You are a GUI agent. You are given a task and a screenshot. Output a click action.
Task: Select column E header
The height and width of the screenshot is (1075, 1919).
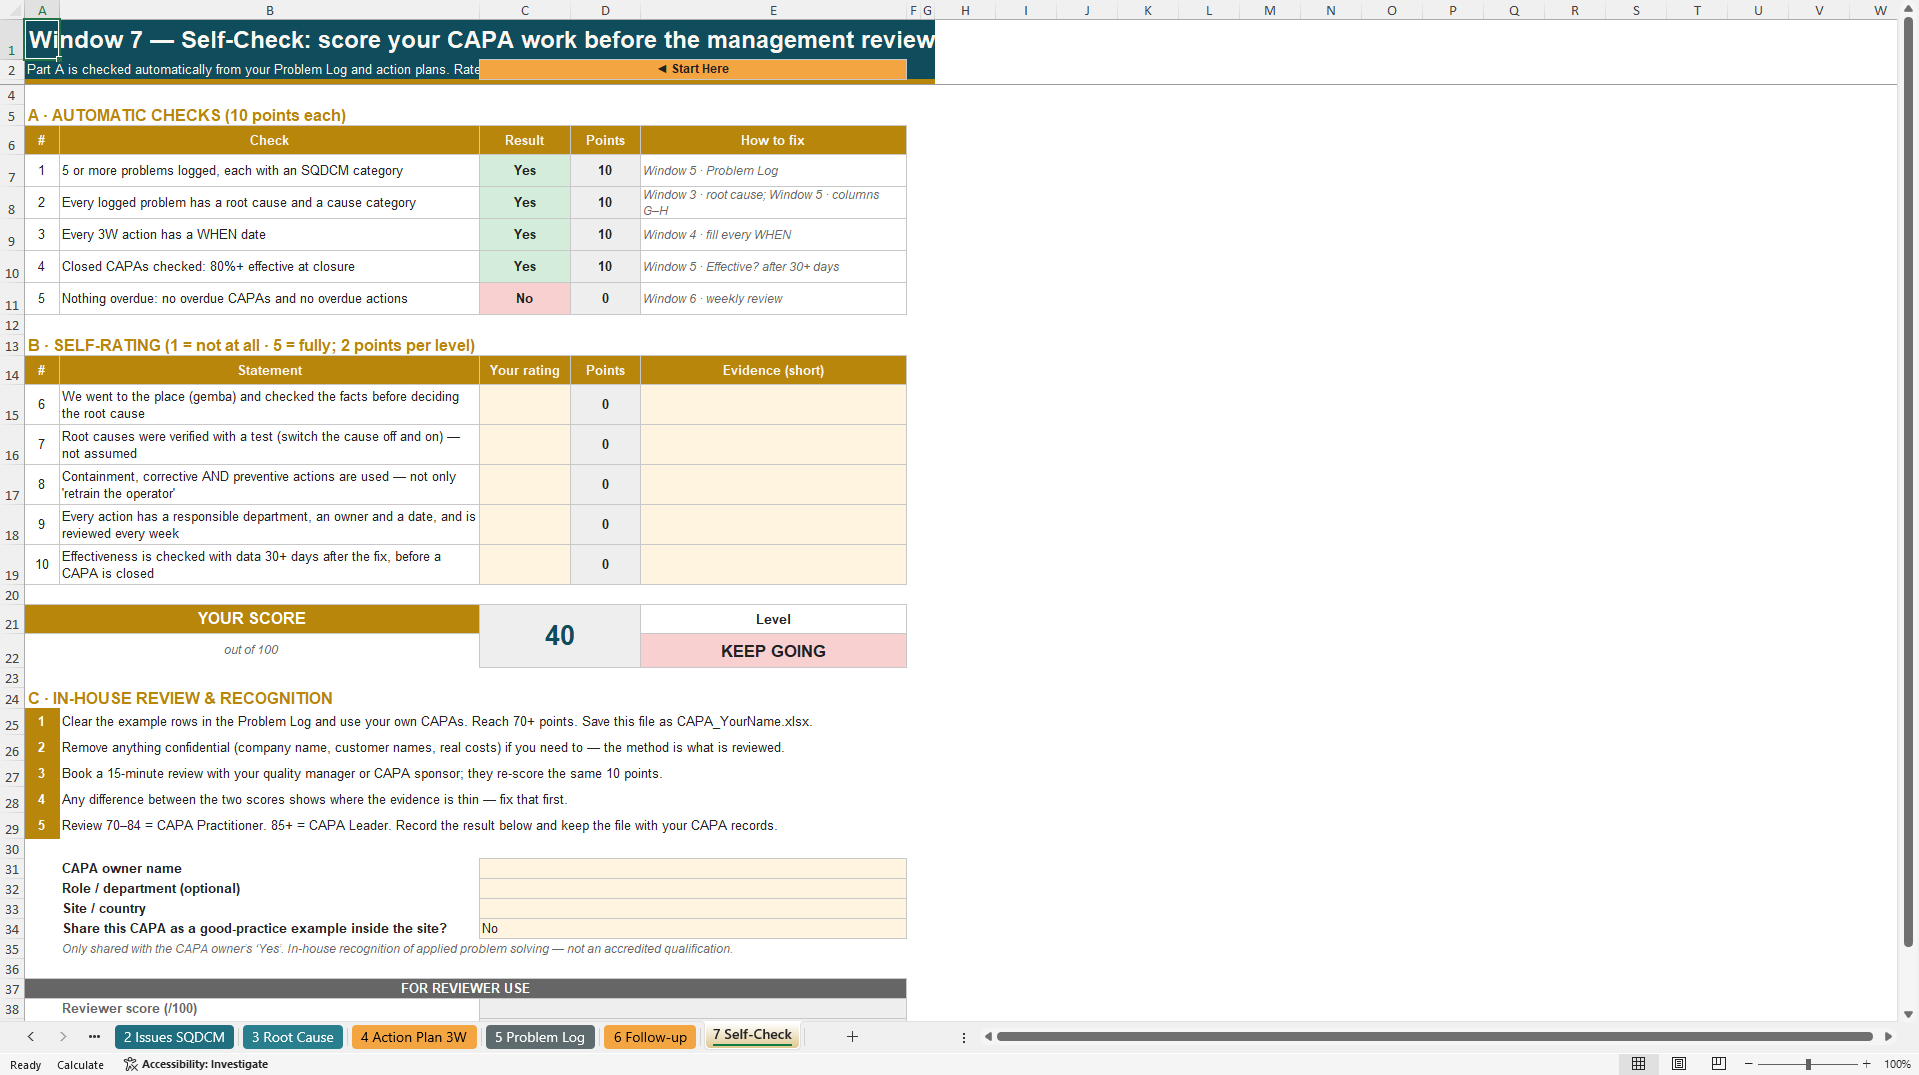tap(773, 10)
